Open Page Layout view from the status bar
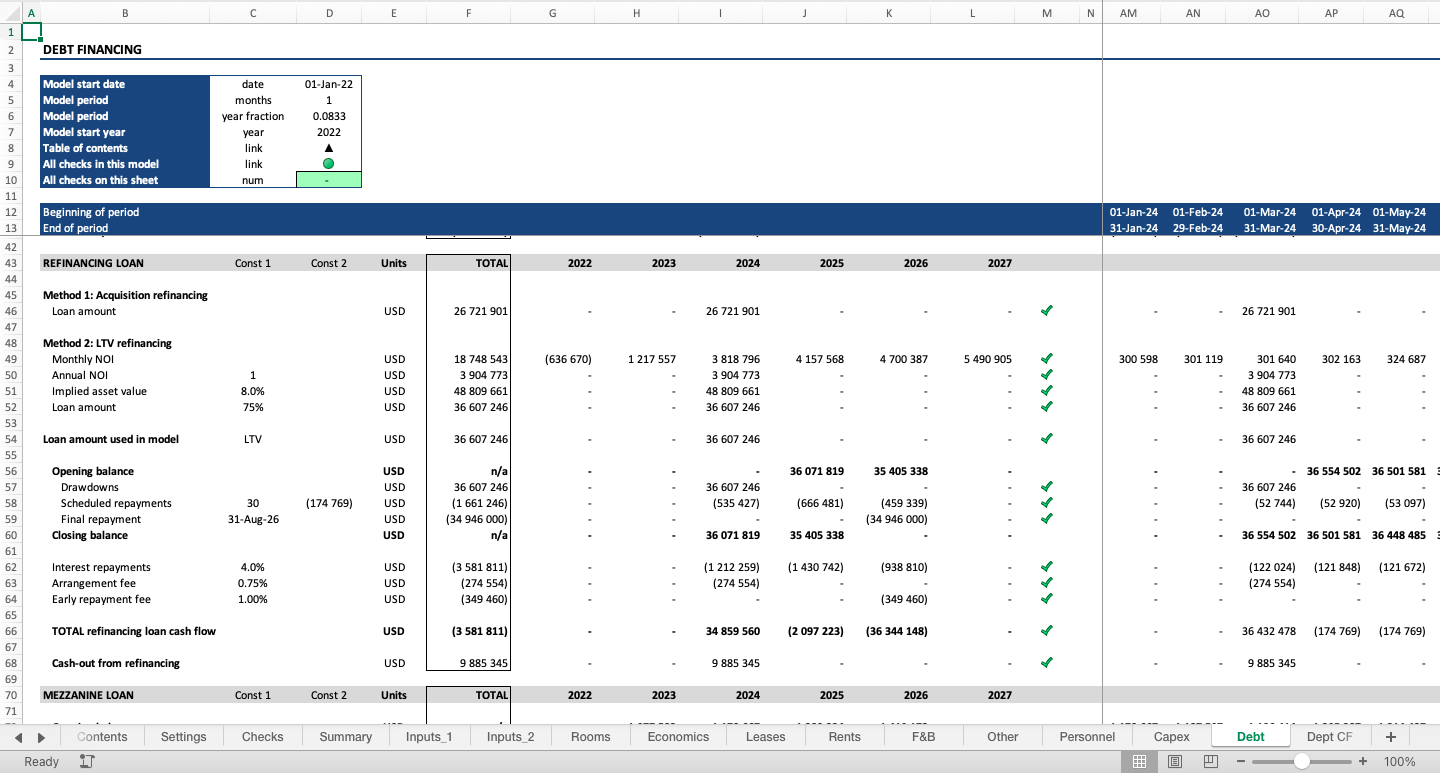 click(1173, 761)
